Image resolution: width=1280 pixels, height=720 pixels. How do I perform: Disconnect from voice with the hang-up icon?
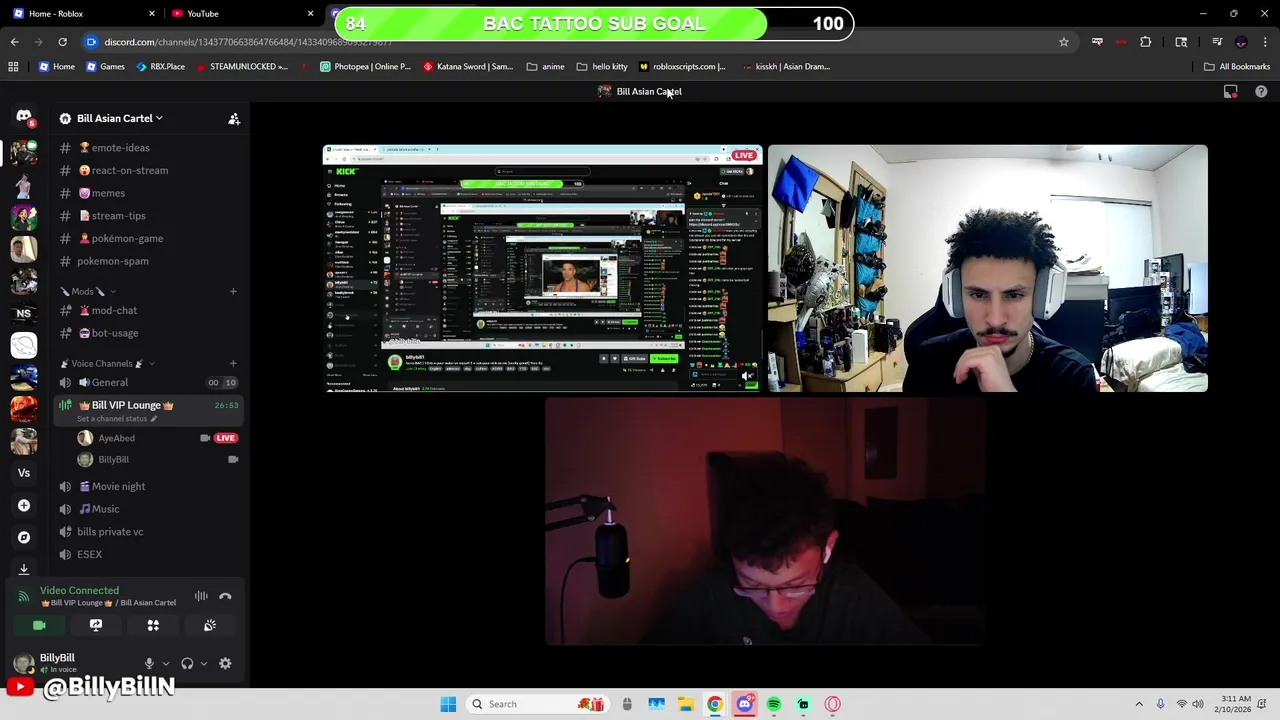pos(225,596)
